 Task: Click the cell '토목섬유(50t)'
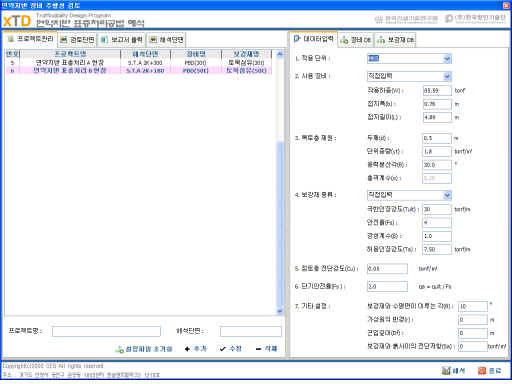(246, 71)
